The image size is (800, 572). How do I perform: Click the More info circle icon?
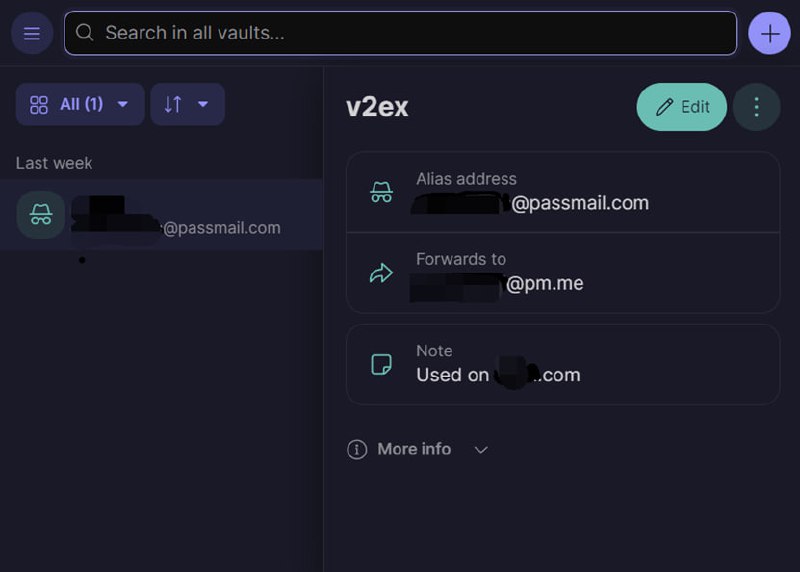pyautogui.click(x=357, y=450)
